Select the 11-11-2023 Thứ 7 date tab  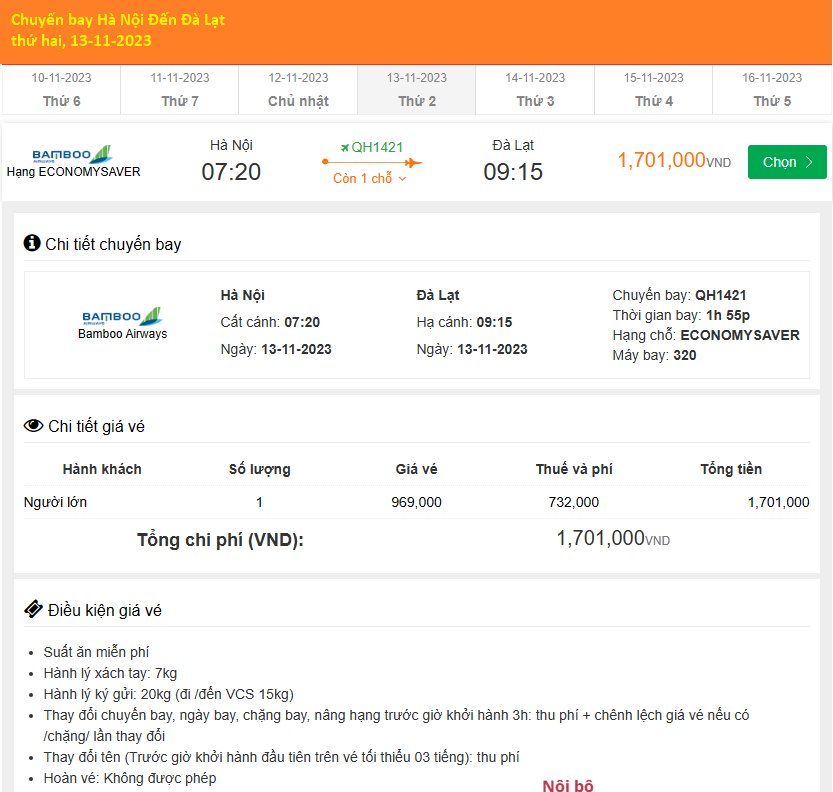click(180, 90)
